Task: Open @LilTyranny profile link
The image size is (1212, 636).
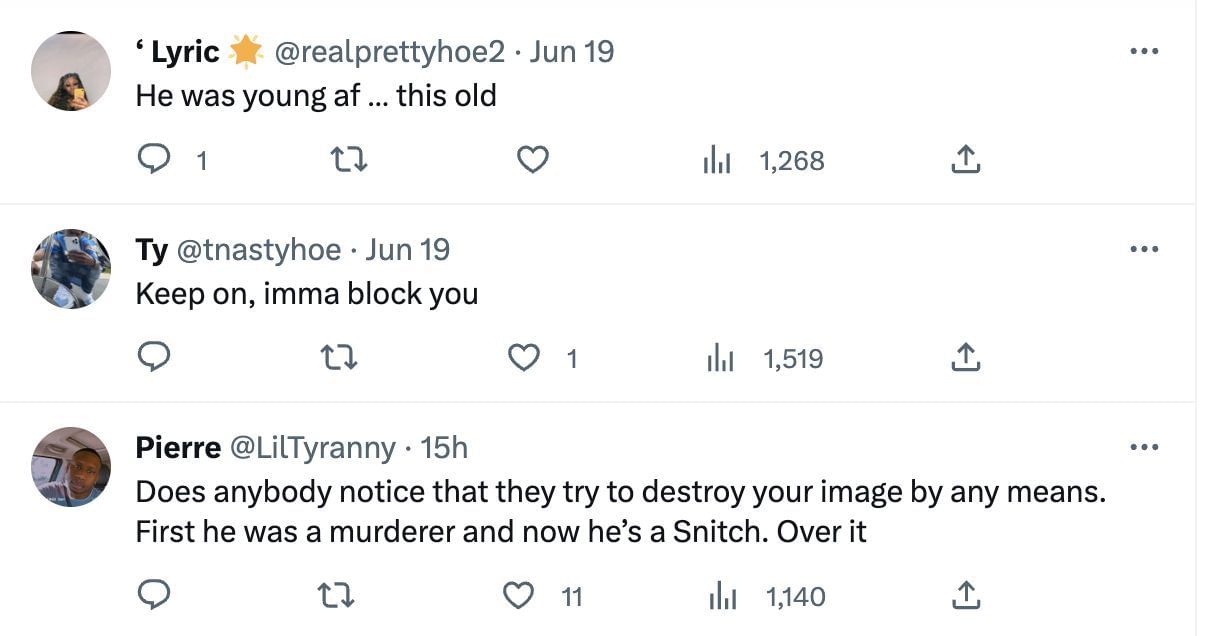Action: (x=313, y=447)
